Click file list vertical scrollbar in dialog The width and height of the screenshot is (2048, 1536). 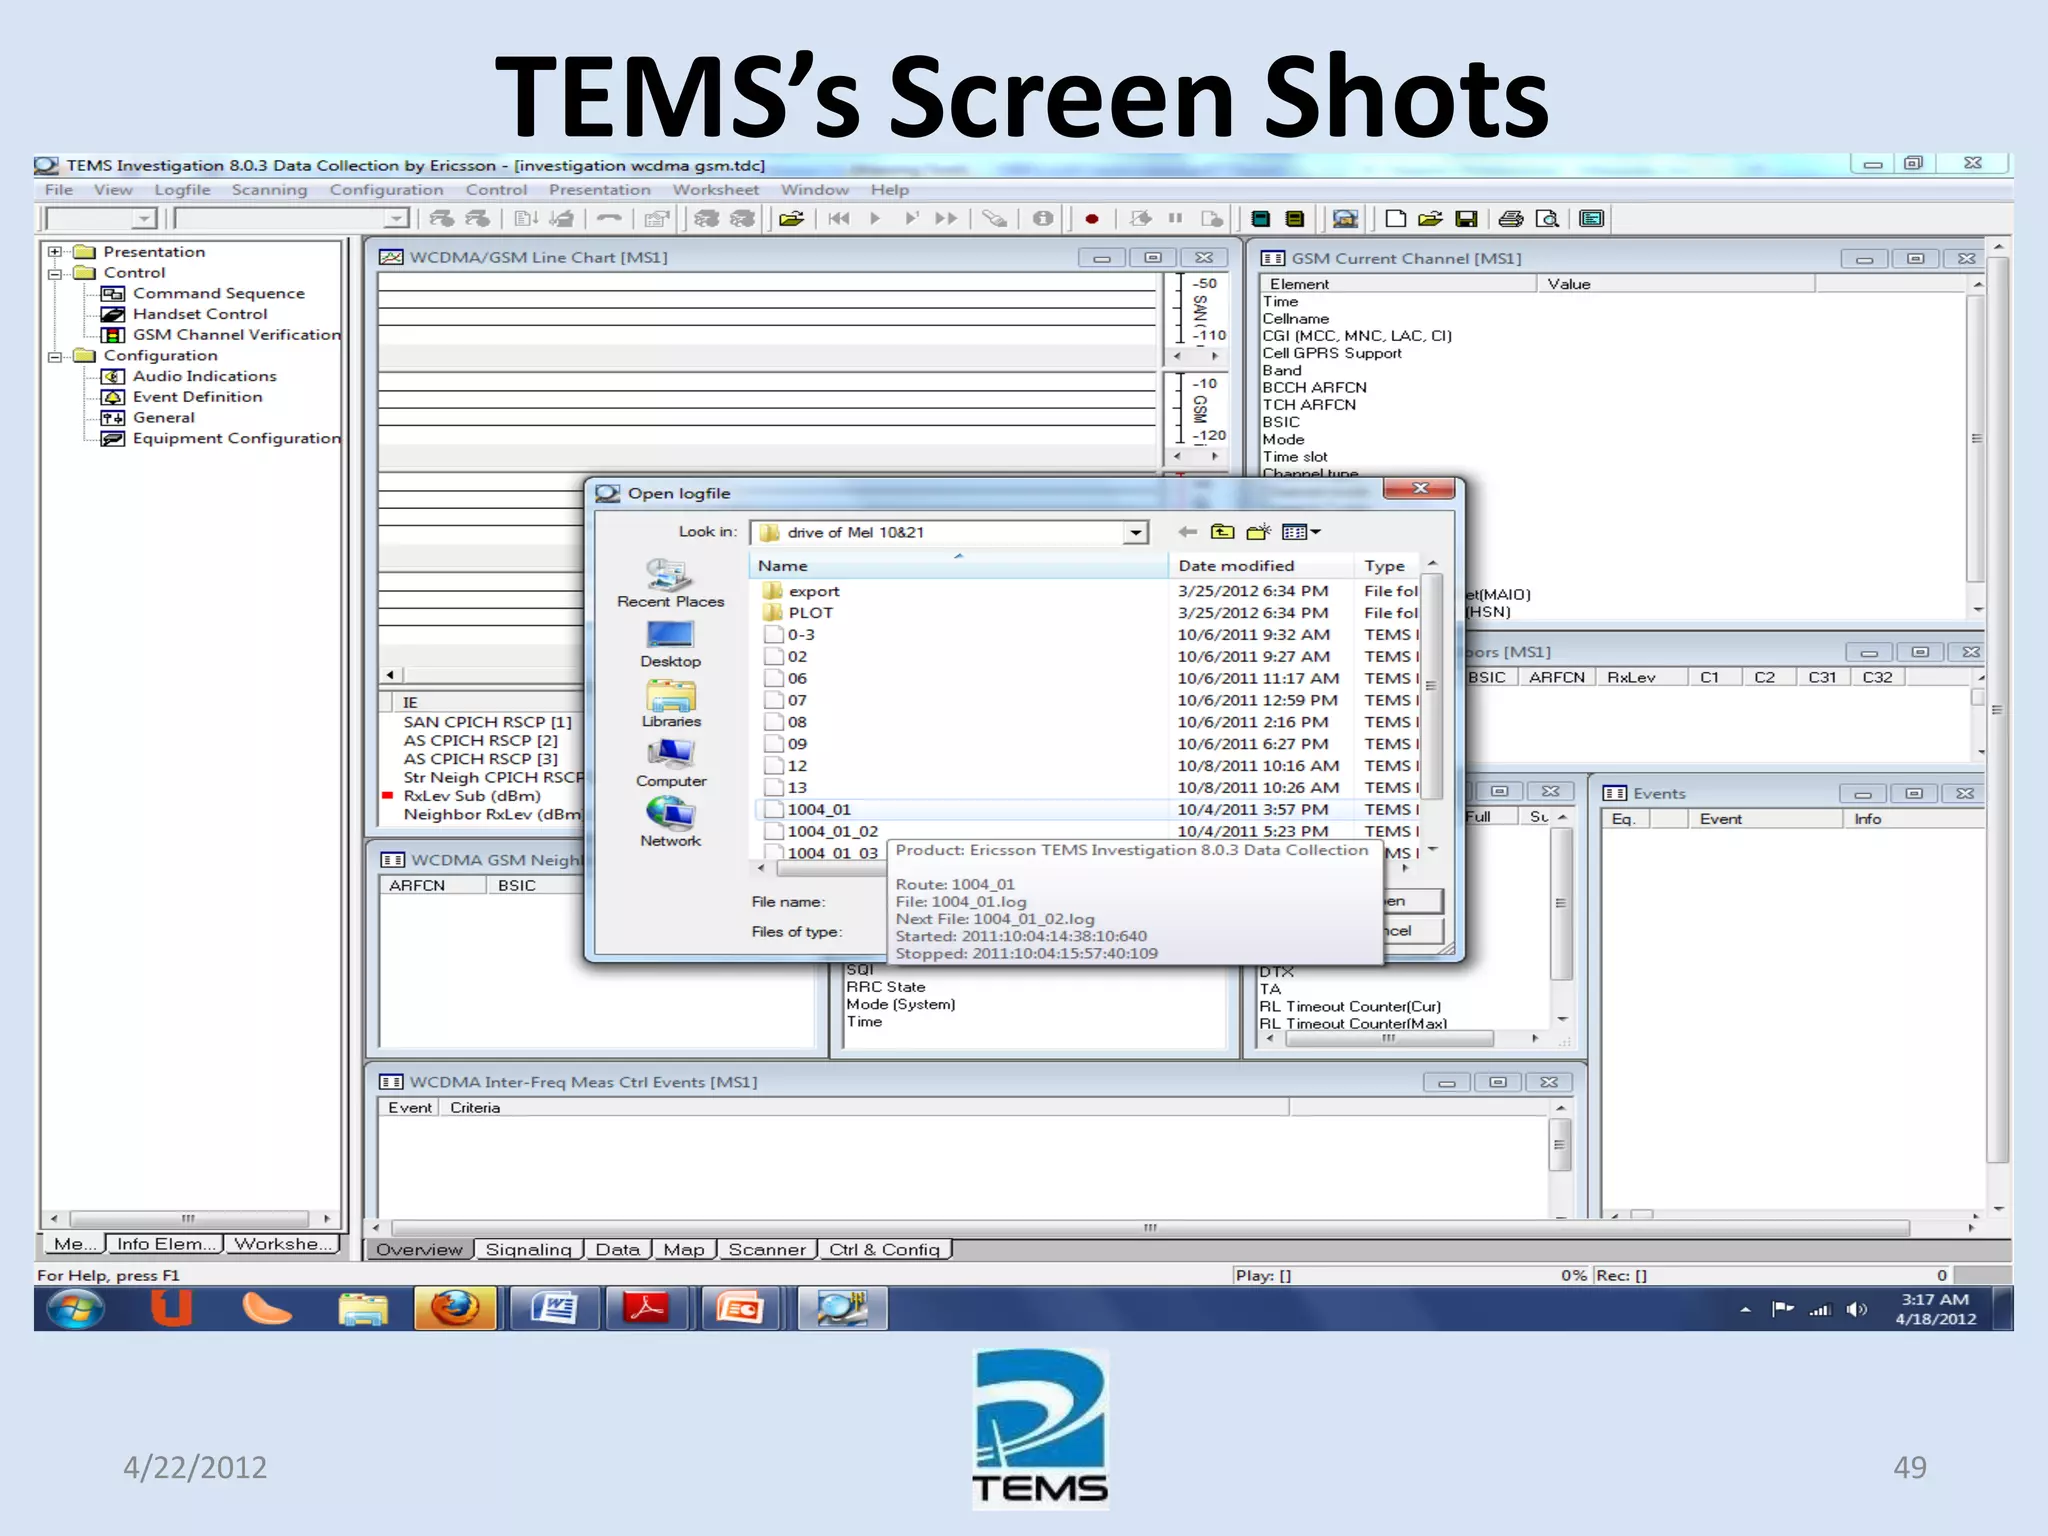click(1432, 686)
